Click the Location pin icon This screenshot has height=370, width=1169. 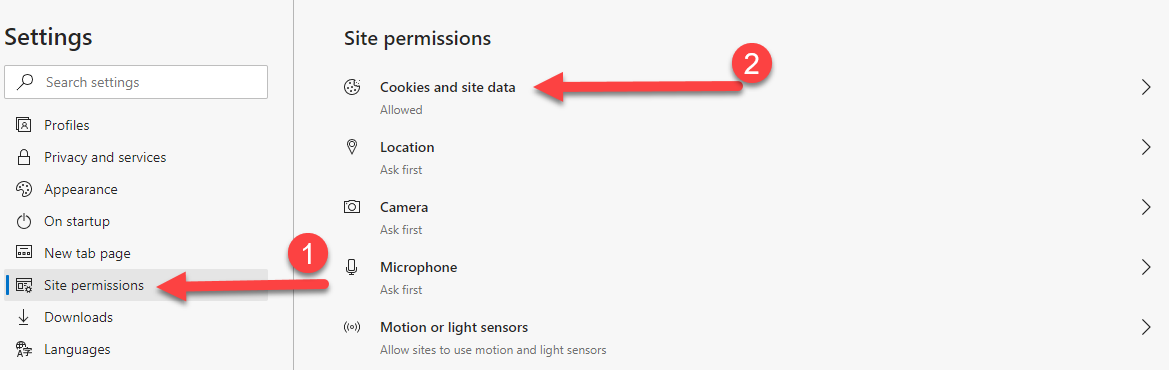click(x=352, y=147)
